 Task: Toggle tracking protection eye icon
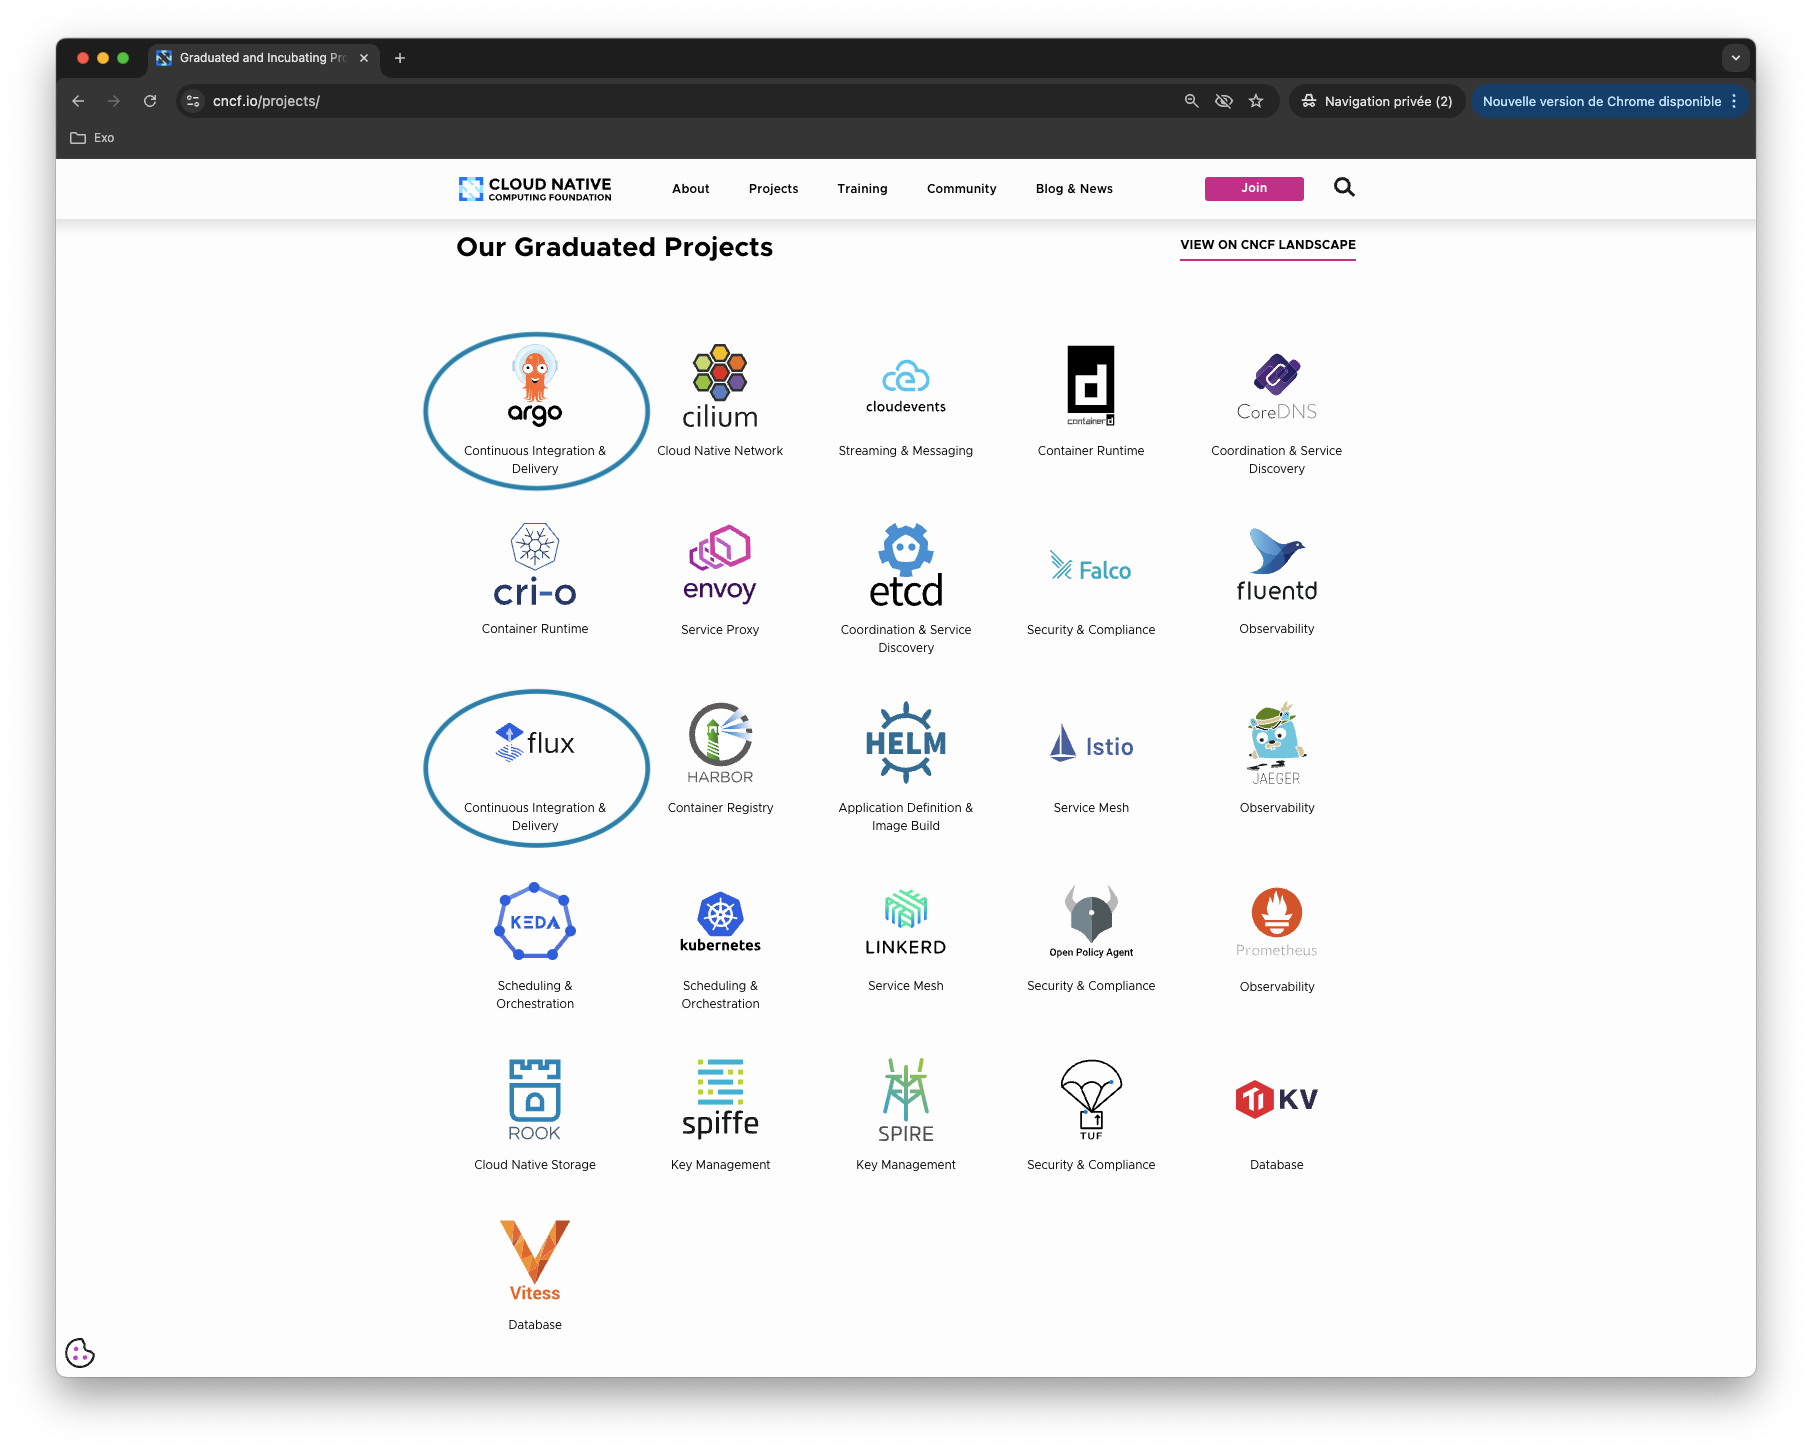point(1223,101)
